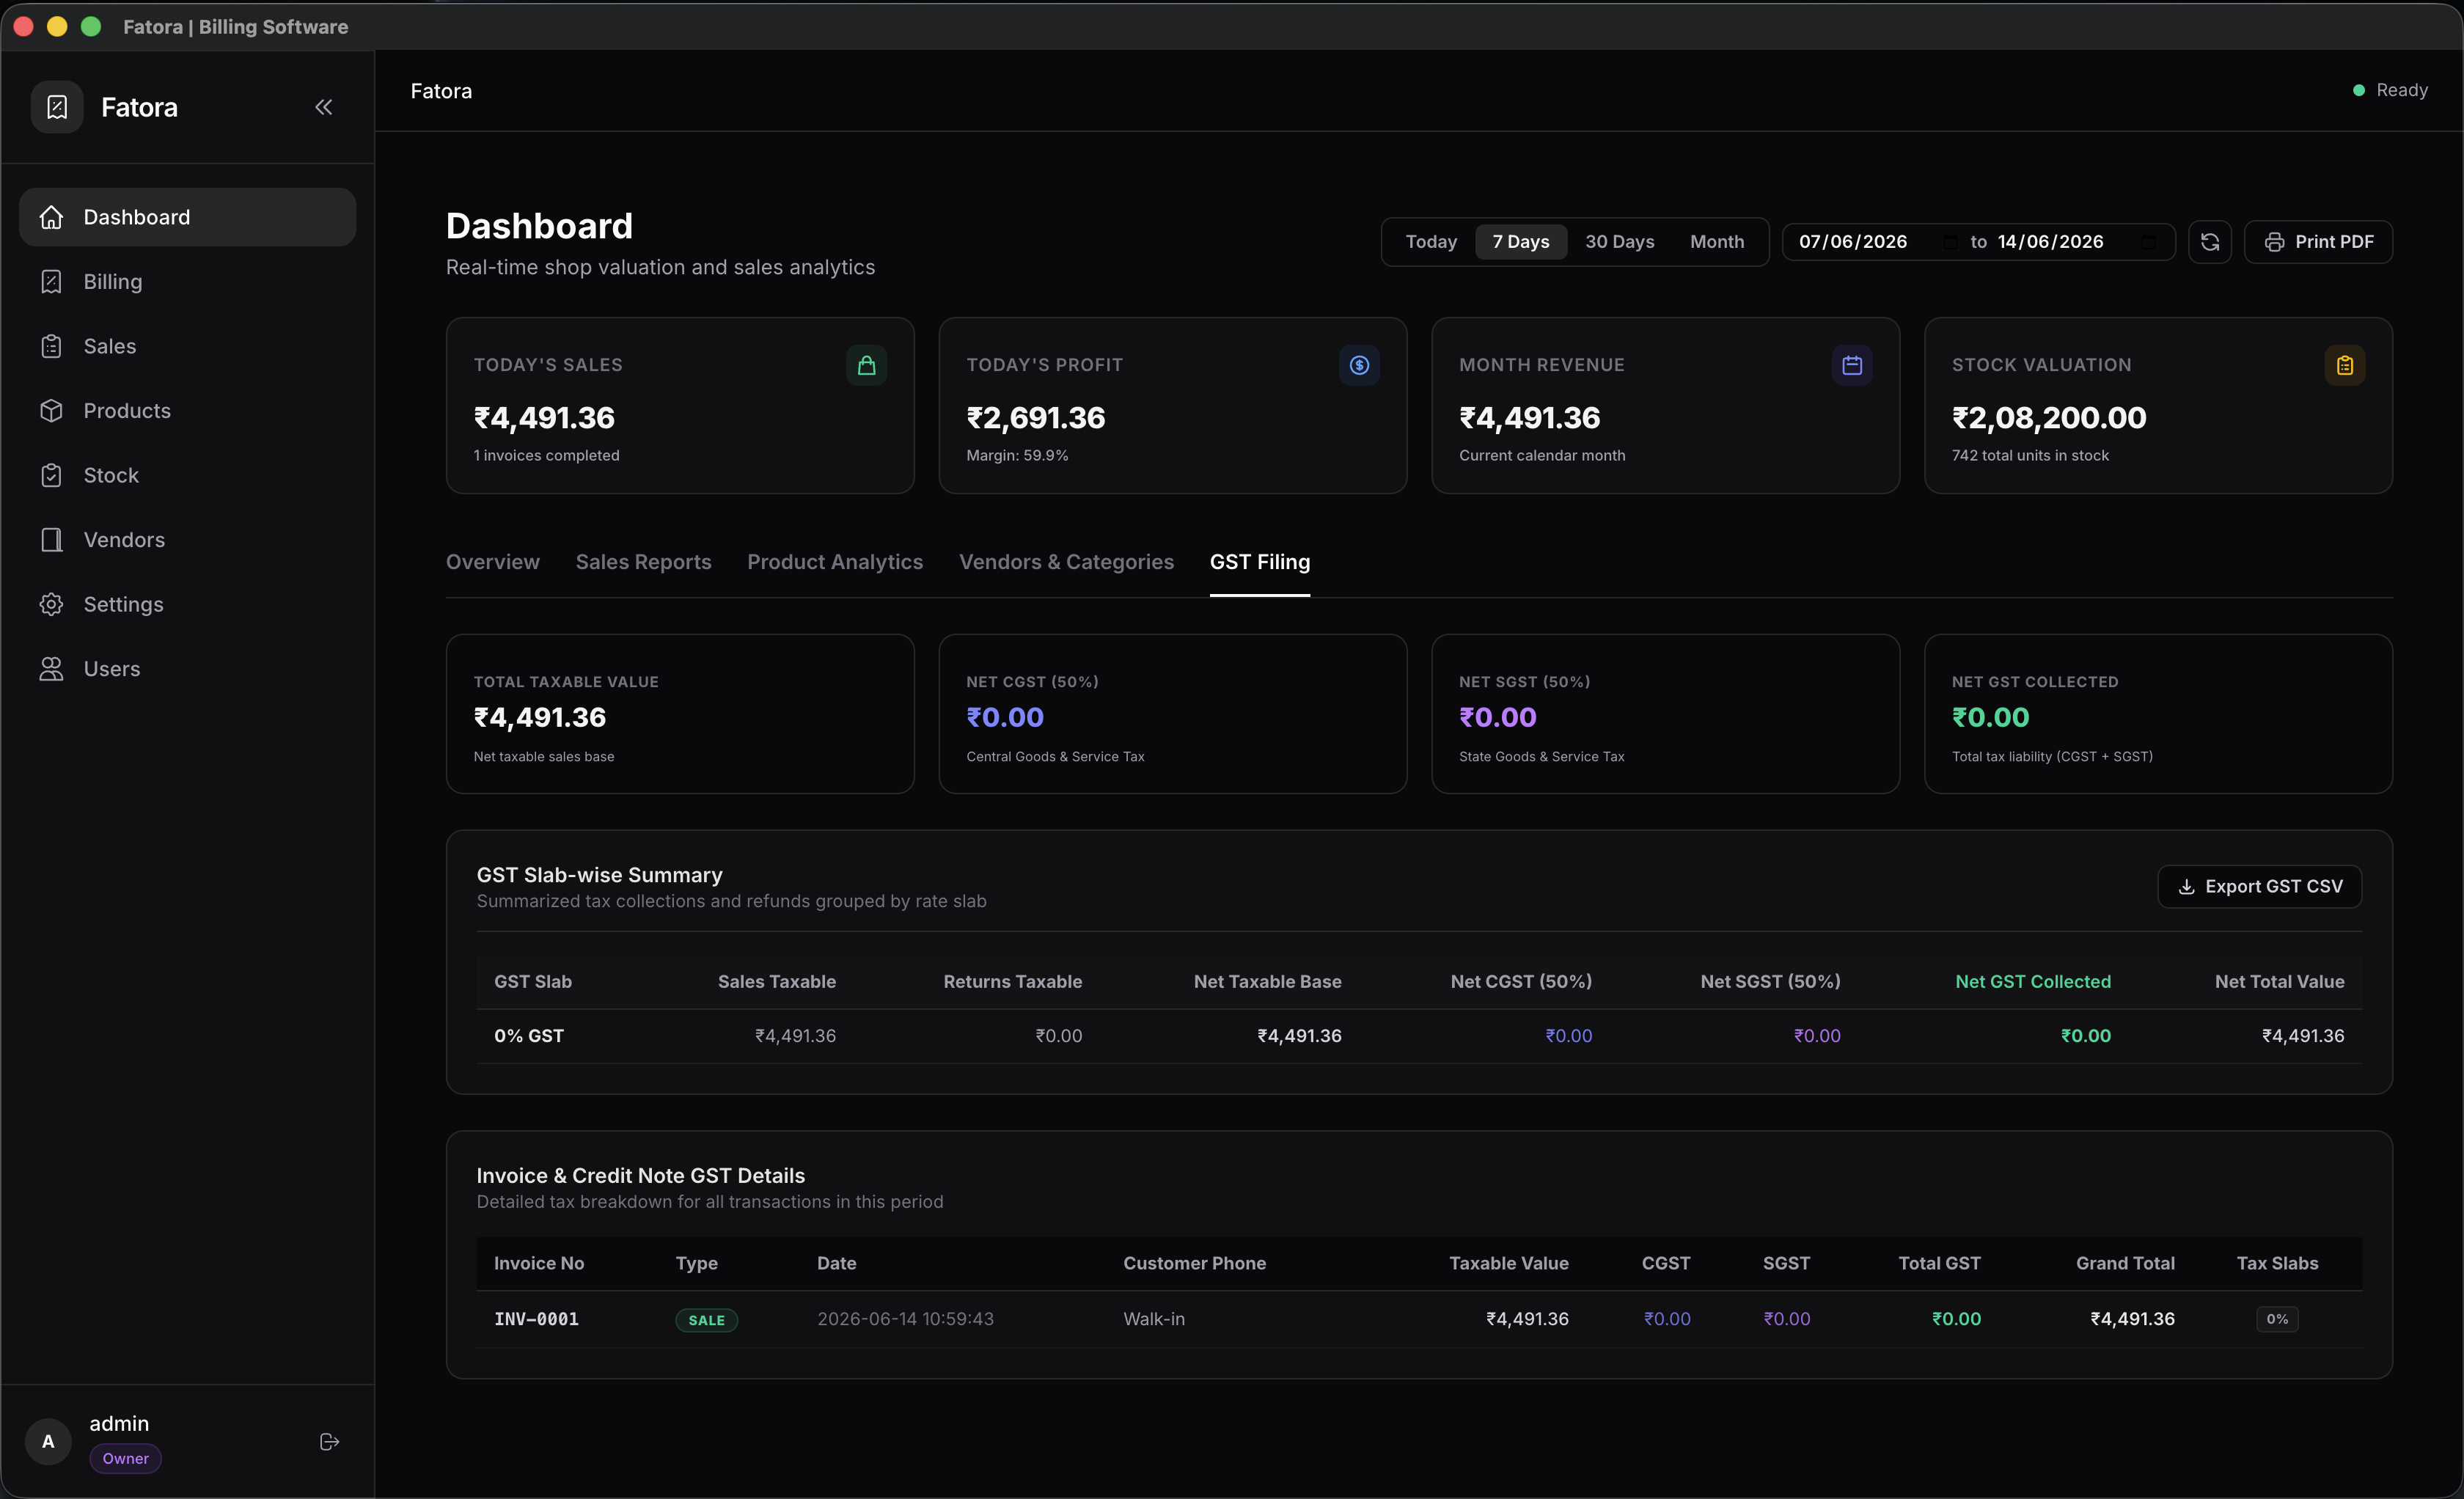Viewport: 2464px width, 1499px height.
Task: Click the GST Slab-wise Summary heading
Action: coord(599,875)
